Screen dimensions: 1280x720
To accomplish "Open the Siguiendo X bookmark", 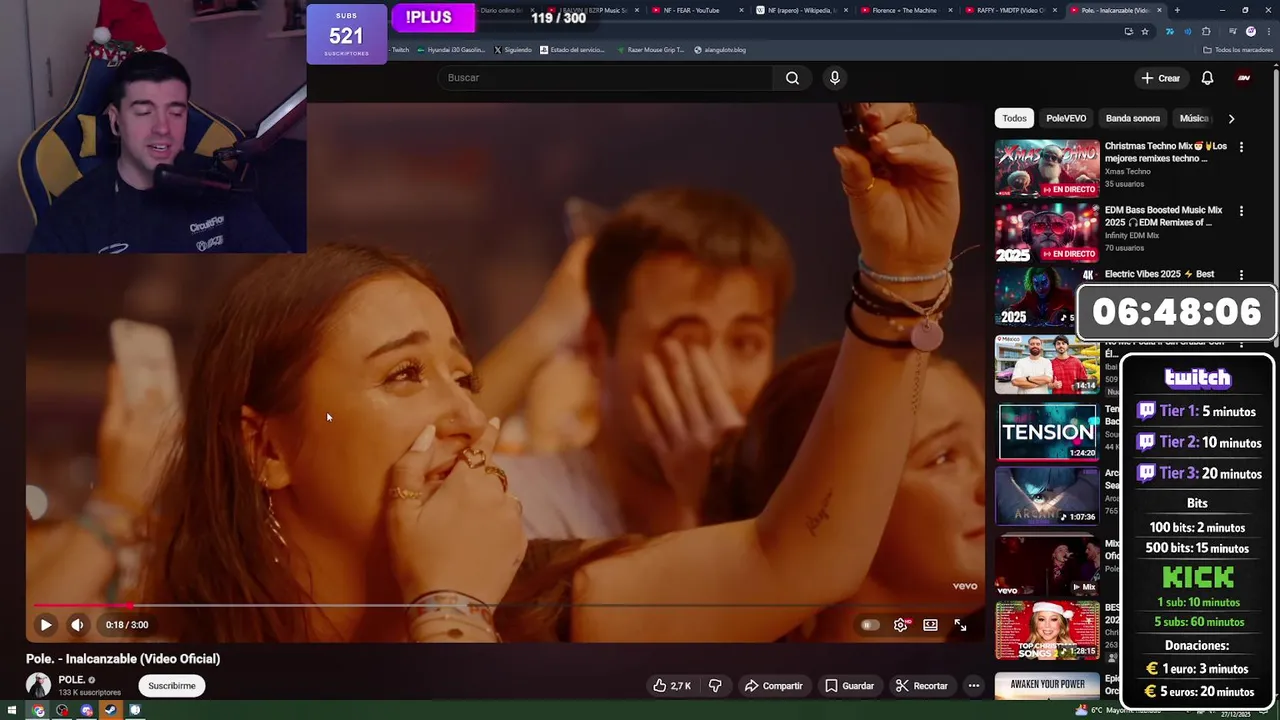I will (x=513, y=49).
